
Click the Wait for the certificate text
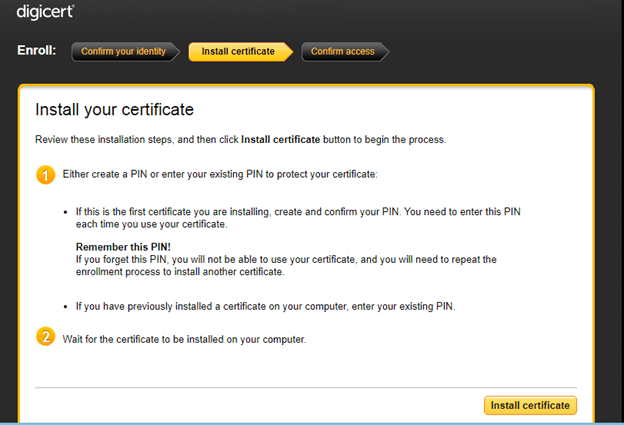click(x=183, y=339)
